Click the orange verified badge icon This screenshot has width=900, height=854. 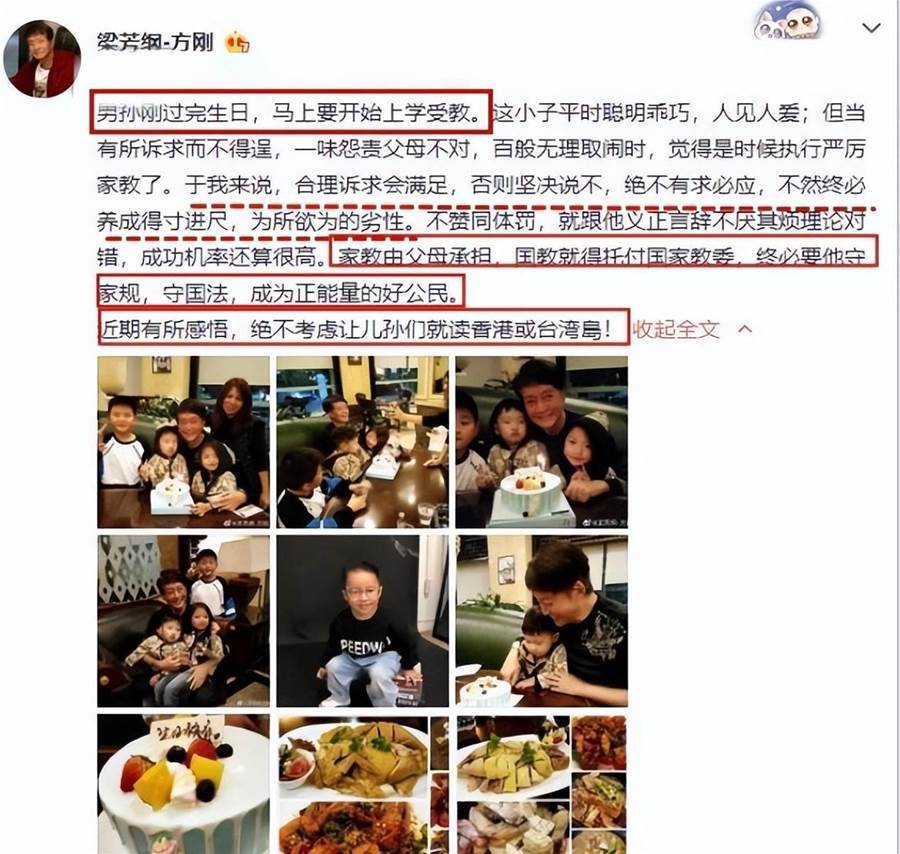tap(237, 42)
